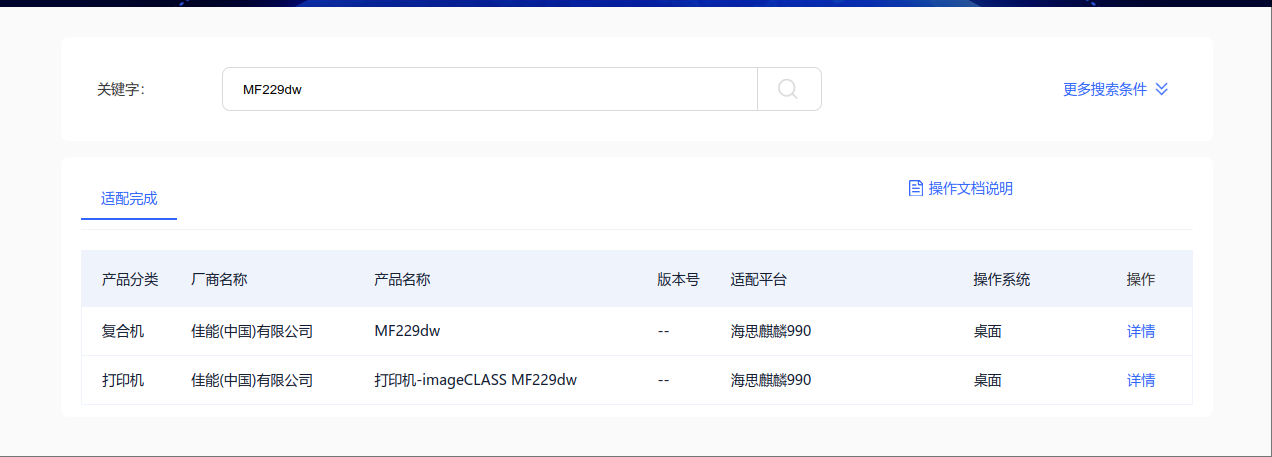Screen dimensions: 1272x457
Task: Click 海思麒麟990 in the 复合机 row
Action: (x=771, y=331)
